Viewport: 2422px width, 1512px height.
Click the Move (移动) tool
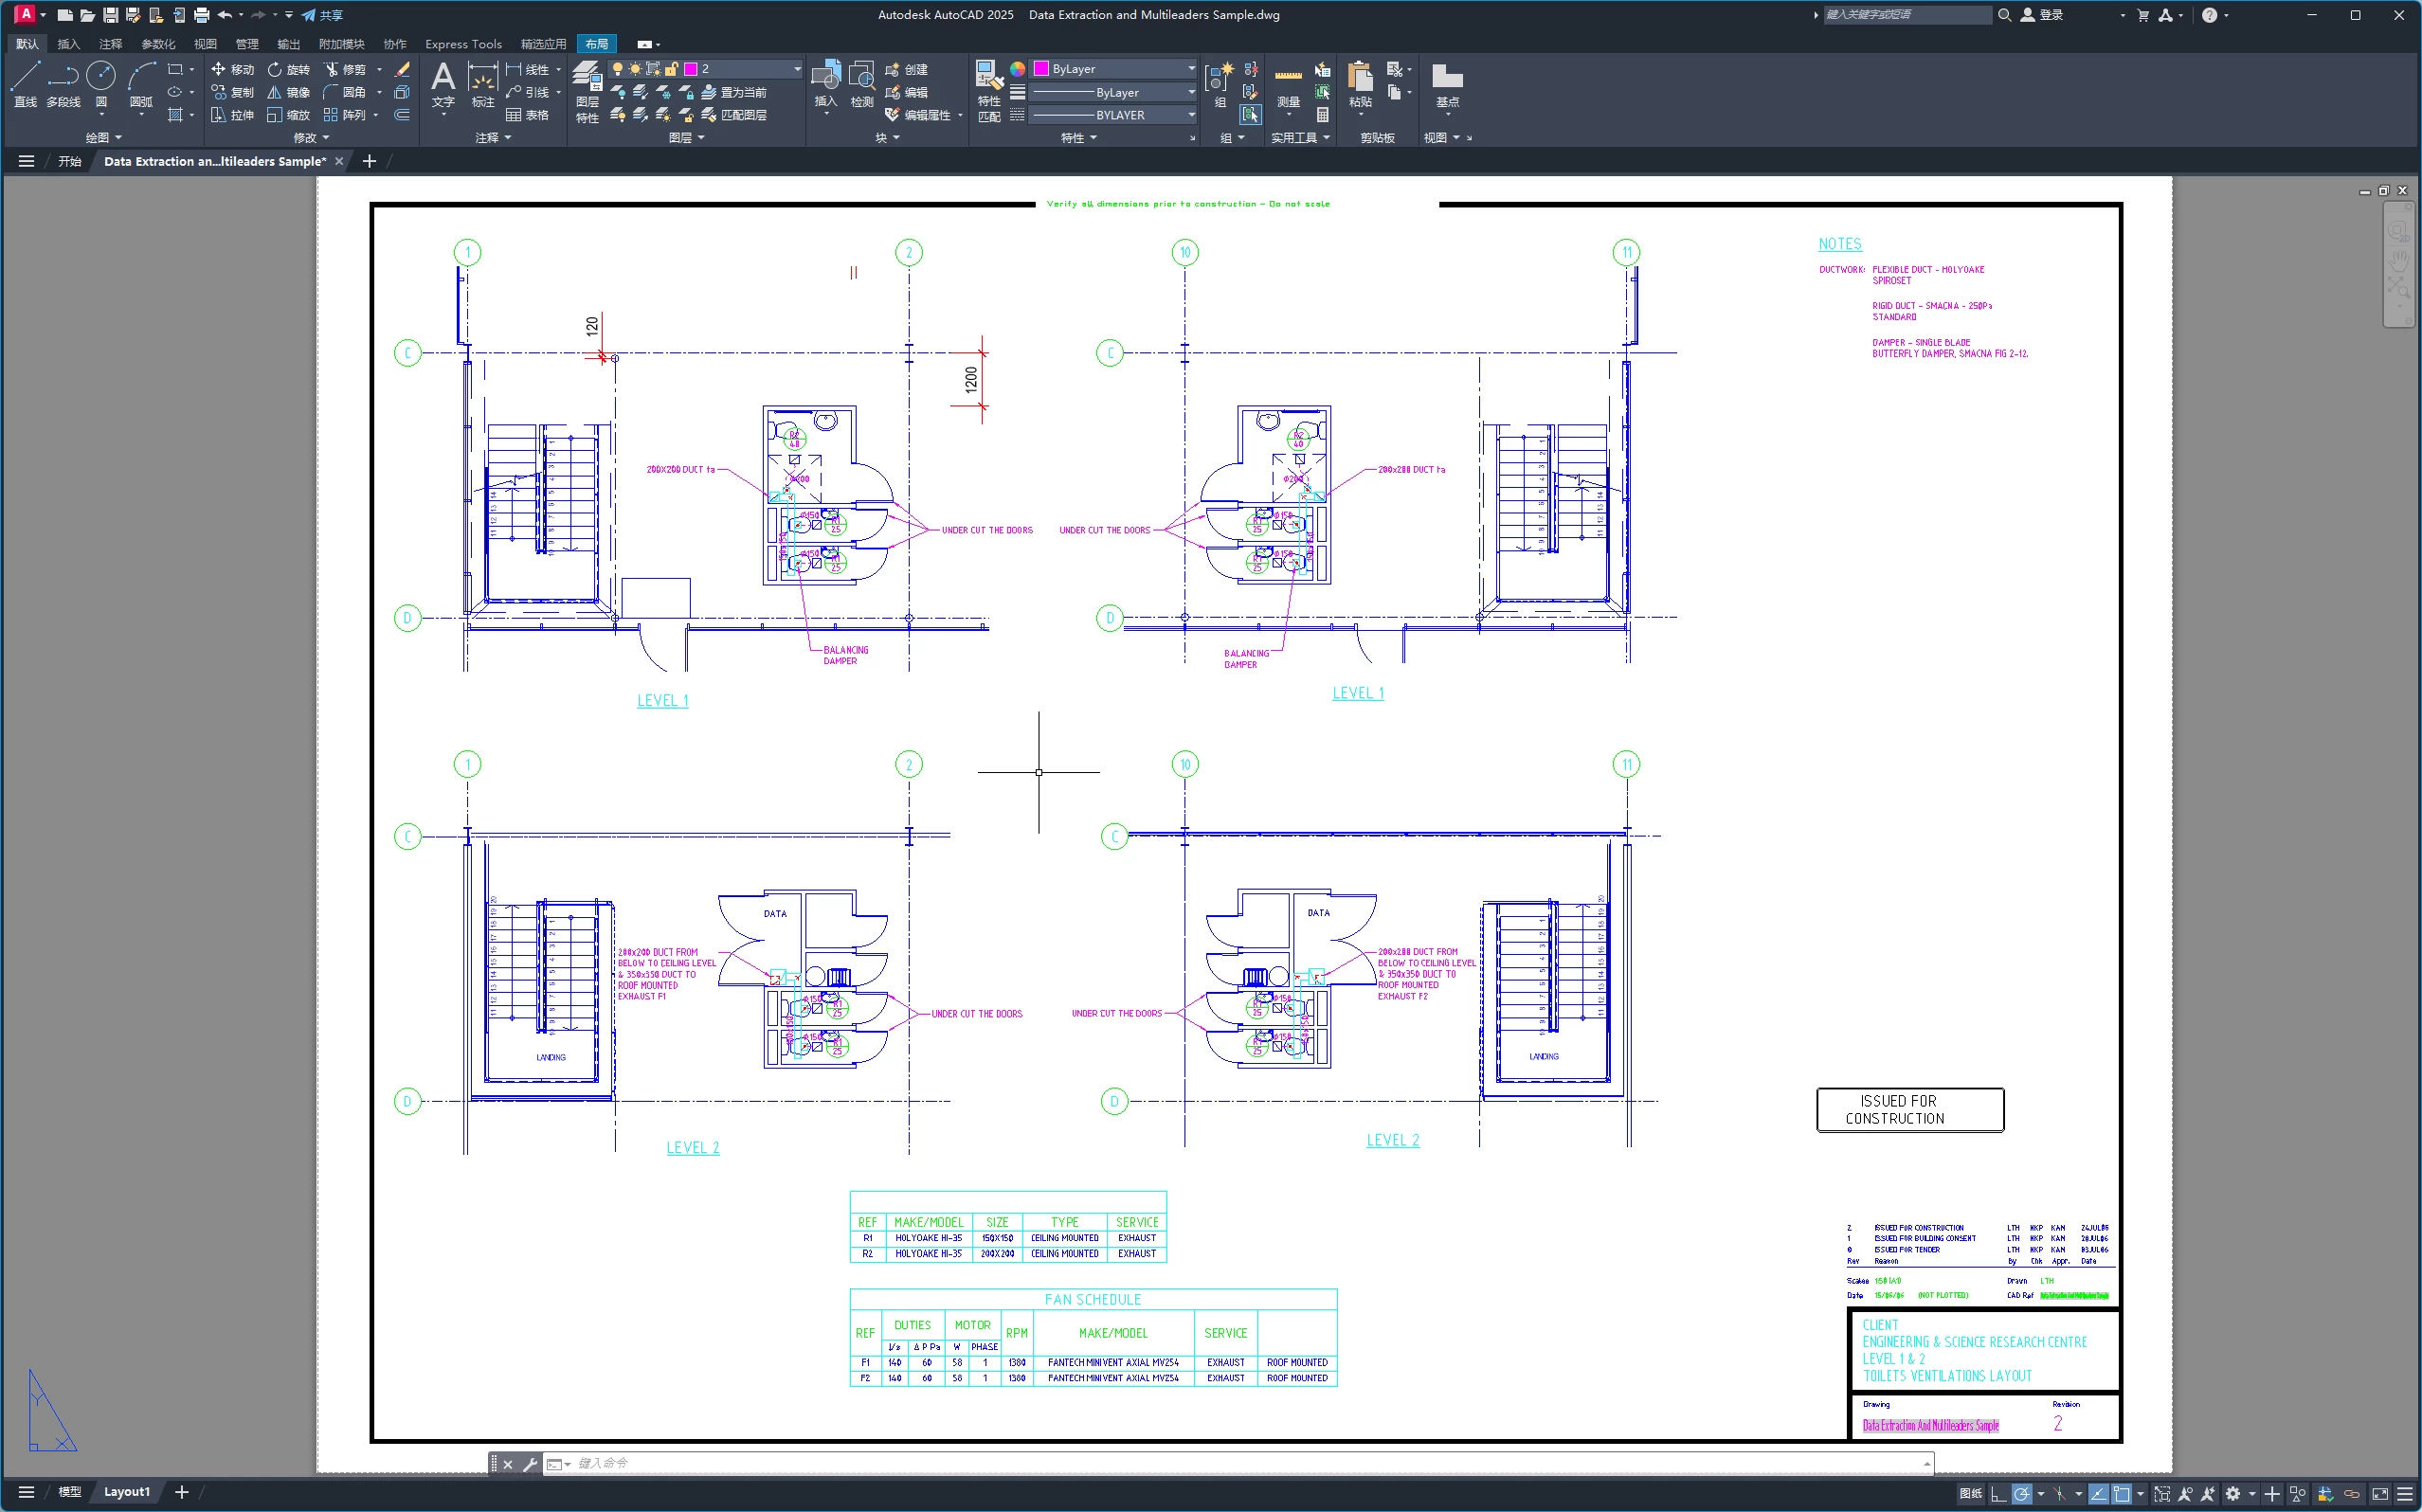coord(233,69)
